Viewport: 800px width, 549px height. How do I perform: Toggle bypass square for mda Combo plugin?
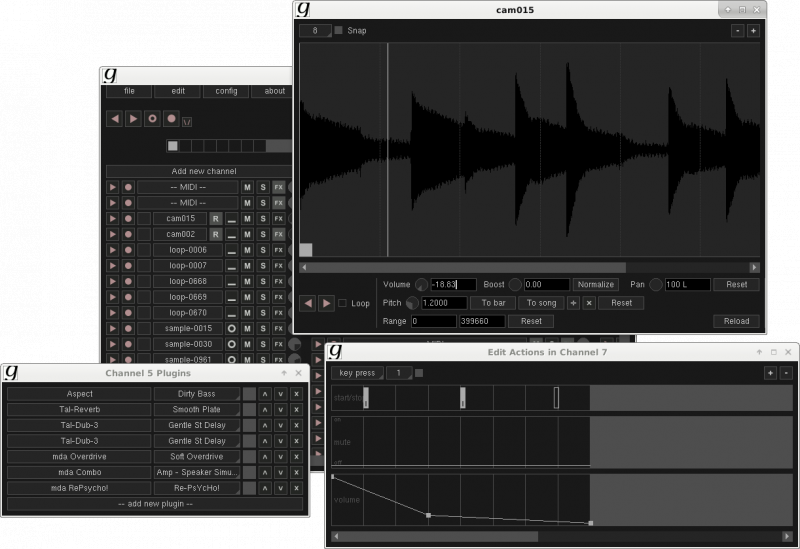249,472
